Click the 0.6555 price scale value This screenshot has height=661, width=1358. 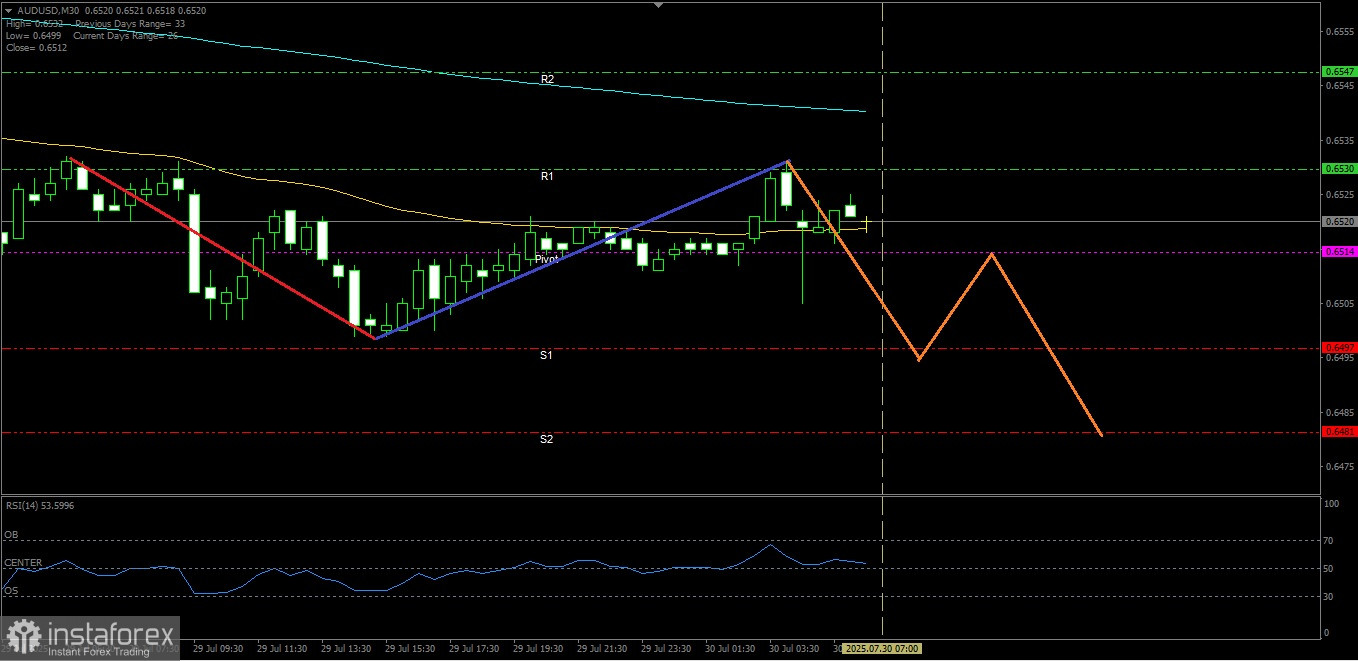(1340, 31)
